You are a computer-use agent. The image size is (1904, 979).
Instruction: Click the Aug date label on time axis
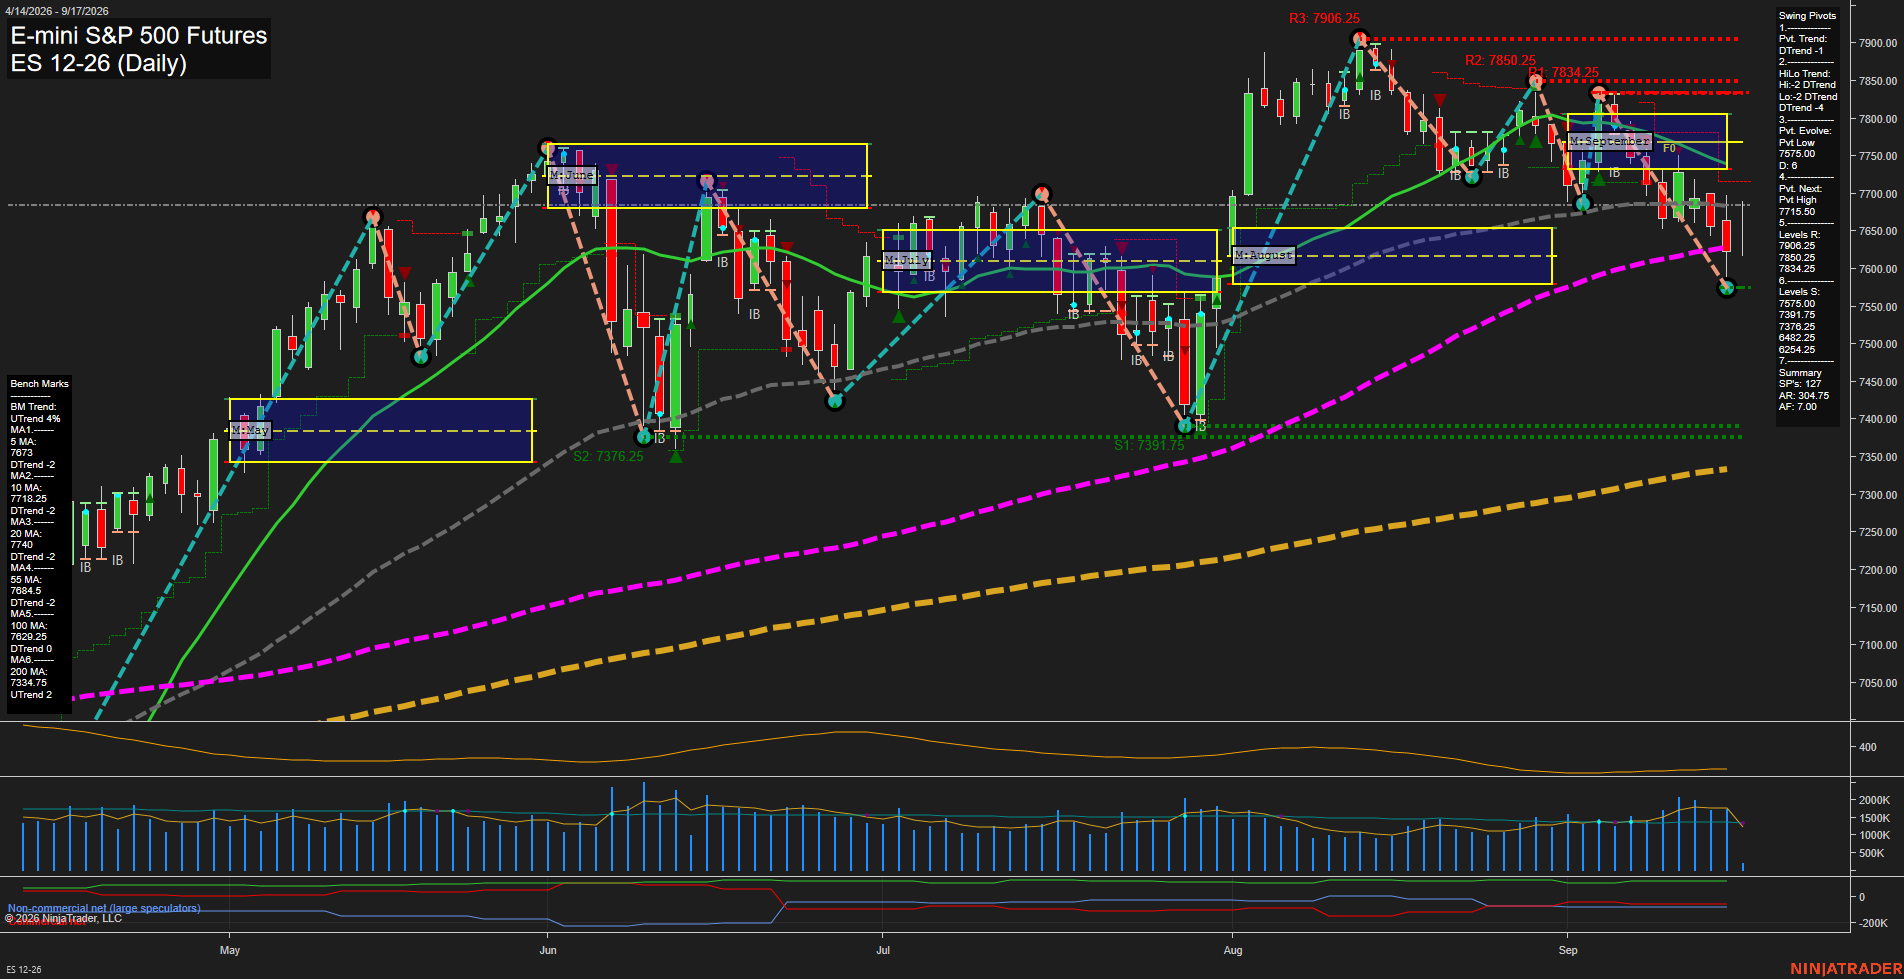[x=1233, y=950]
